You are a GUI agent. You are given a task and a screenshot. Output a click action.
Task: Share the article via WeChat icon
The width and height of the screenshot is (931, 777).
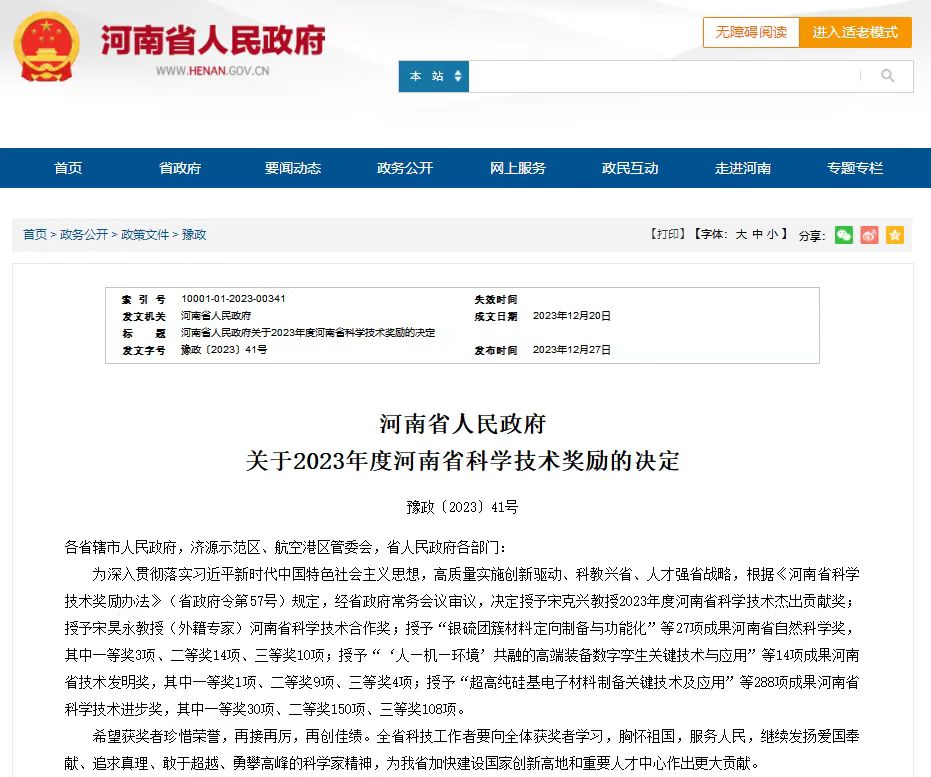844,235
